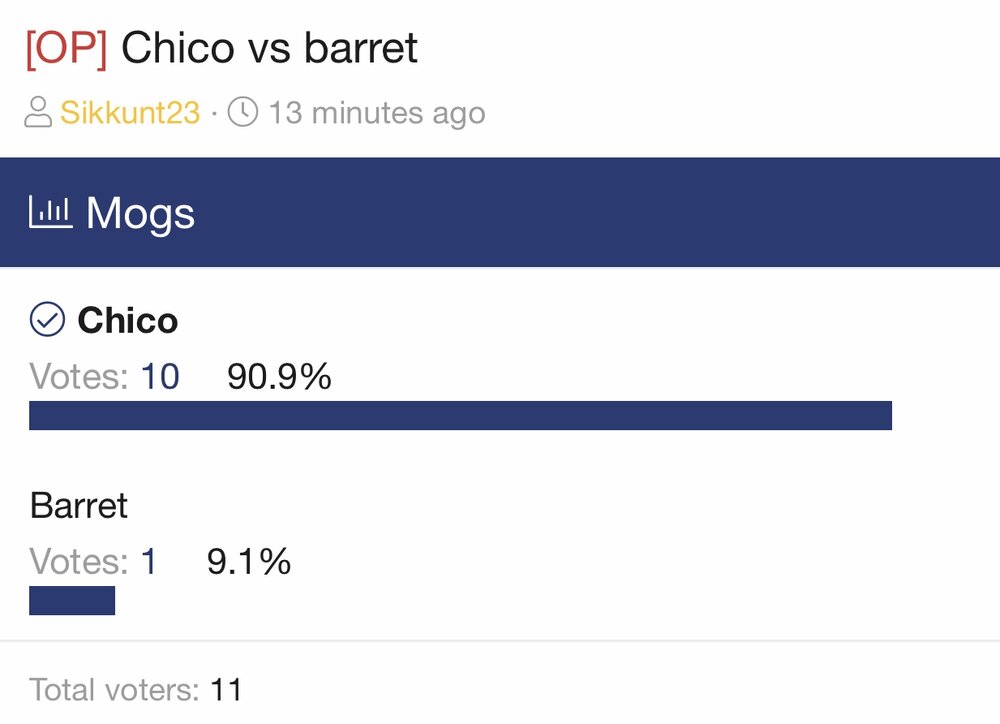1000x724 pixels.
Task: Click the "Total voters: 11" count
Action: (x=136, y=689)
